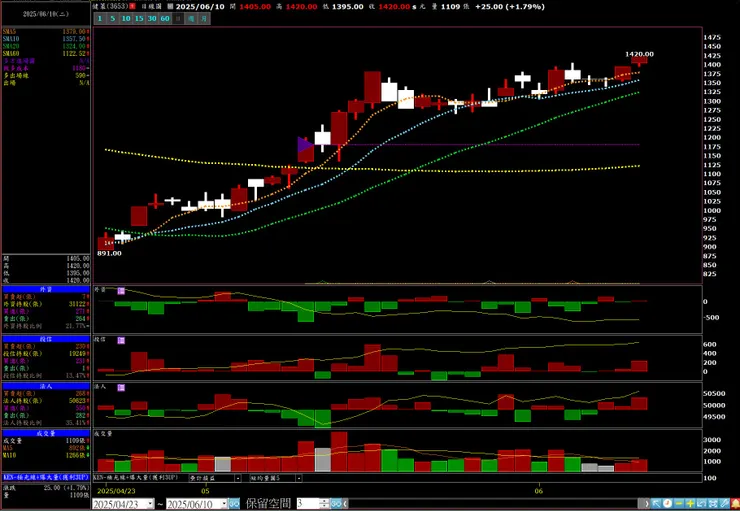Zoom out with the yellow minus icon

click(x=679, y=503)
